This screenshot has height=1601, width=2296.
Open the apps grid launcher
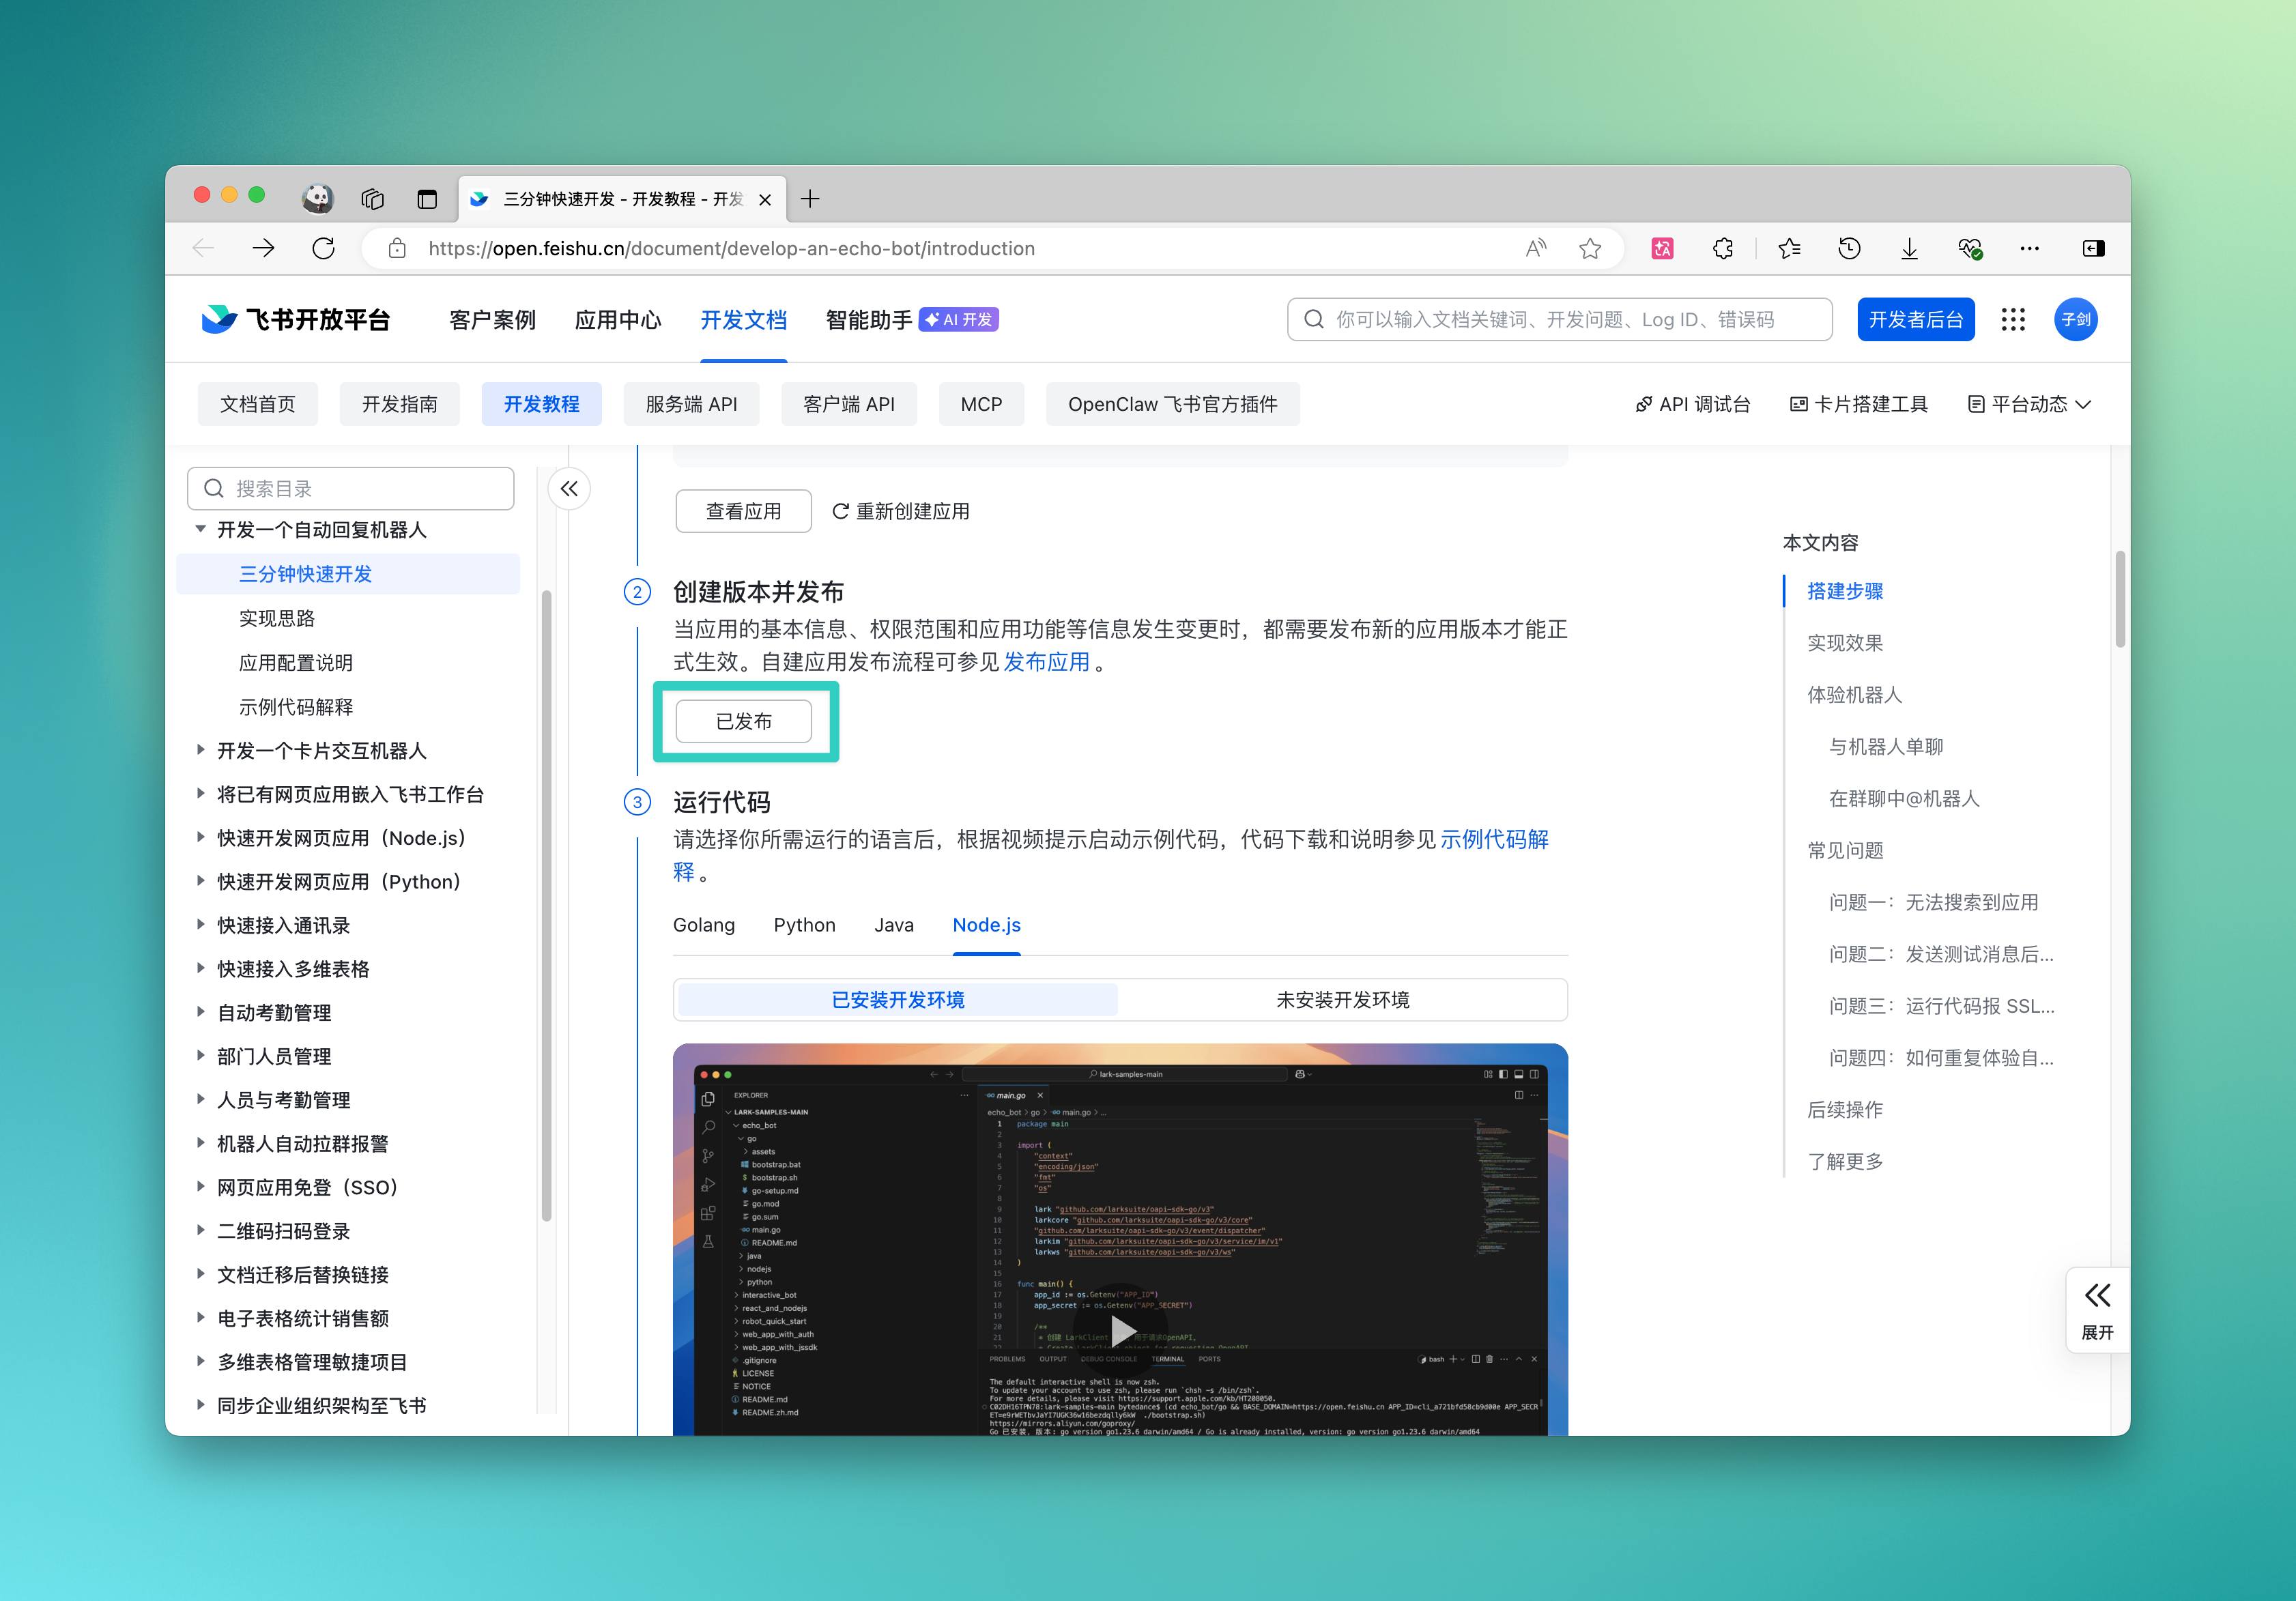coord(2013,319)
